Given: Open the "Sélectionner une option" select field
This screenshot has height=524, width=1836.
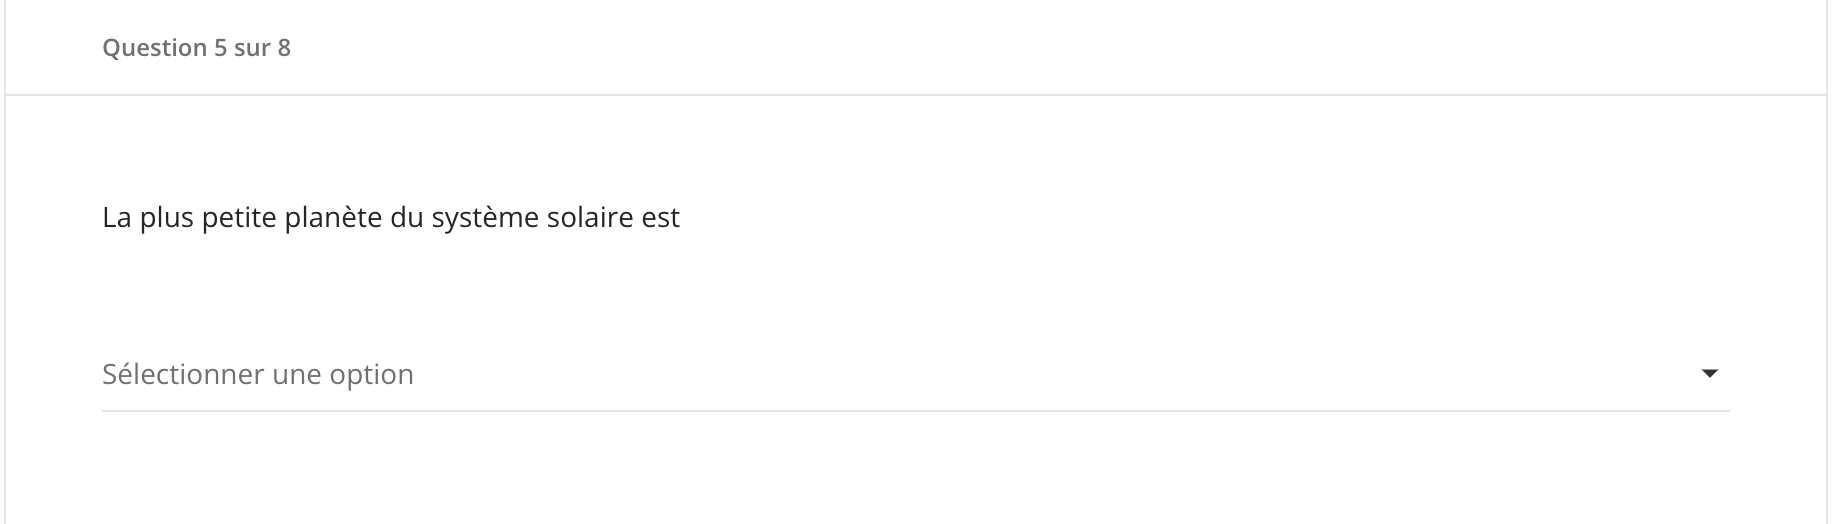Looking at the screenshot, I should (x=900, y=374).
